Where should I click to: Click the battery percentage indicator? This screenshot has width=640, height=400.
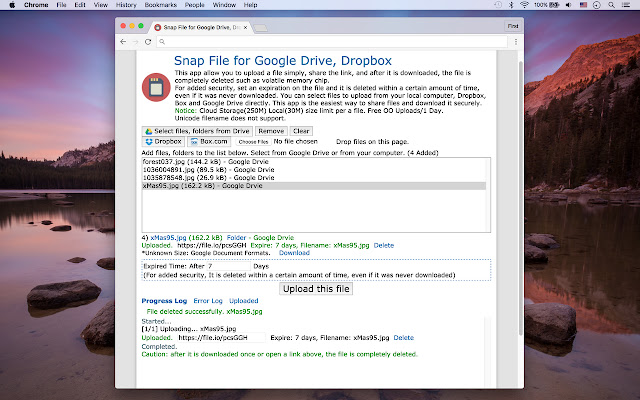(547, 5)
